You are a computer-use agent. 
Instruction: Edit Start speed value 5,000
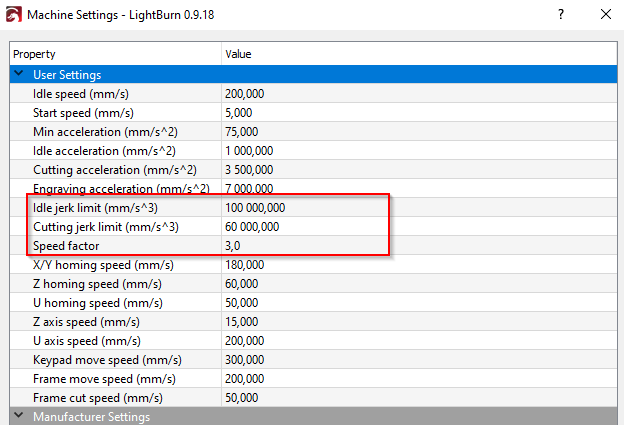tap(238, 113)
